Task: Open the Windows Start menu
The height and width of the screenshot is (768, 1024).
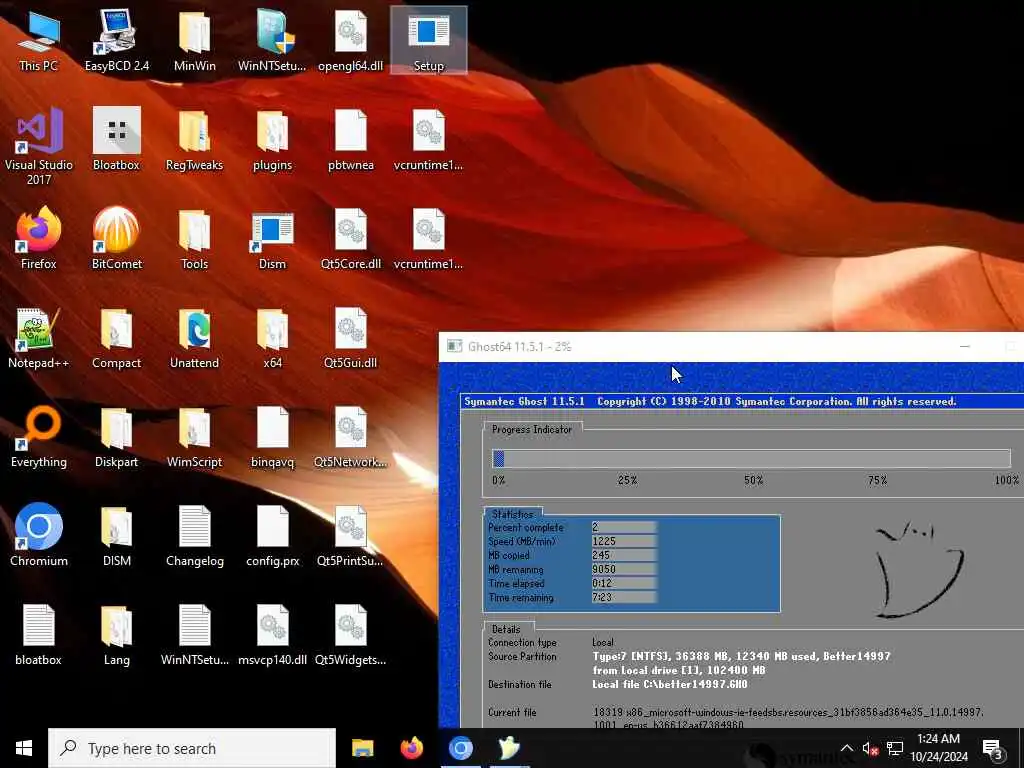Action: click(x=24, y=748)
